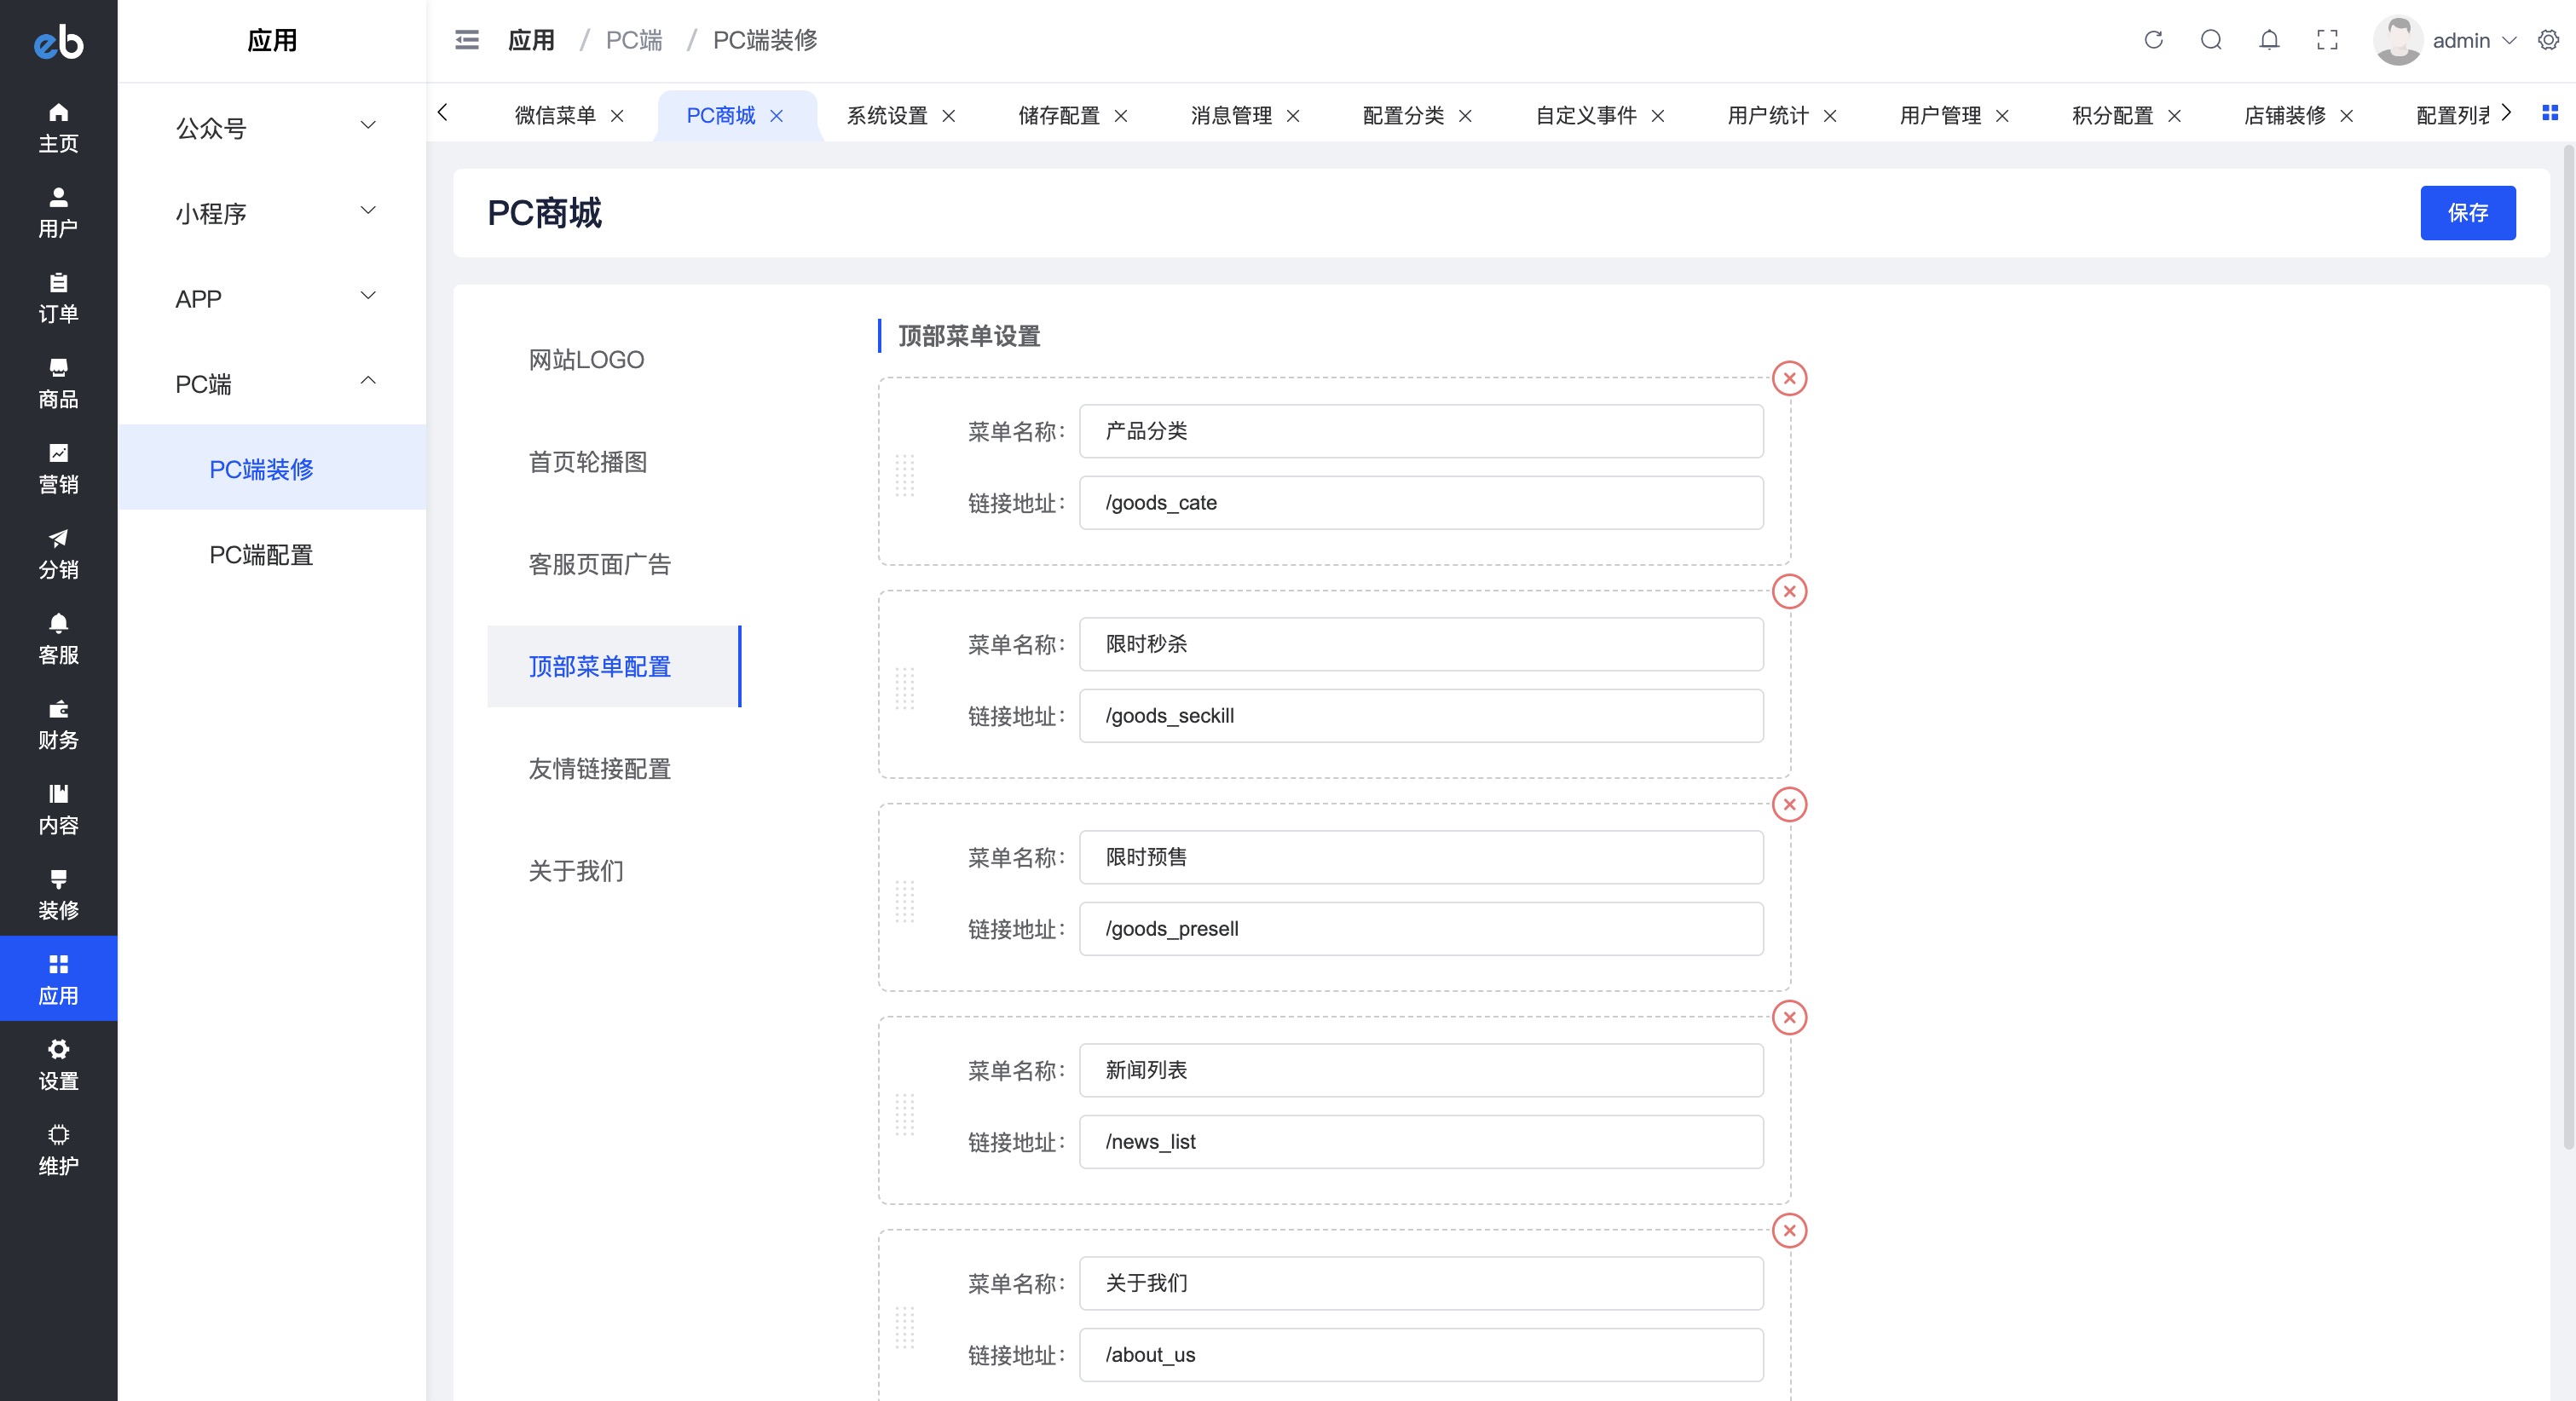Switch to the 用户统计 tab
The image size is (2576, 1401).
pyautogui.click(x=1768, y=115)
